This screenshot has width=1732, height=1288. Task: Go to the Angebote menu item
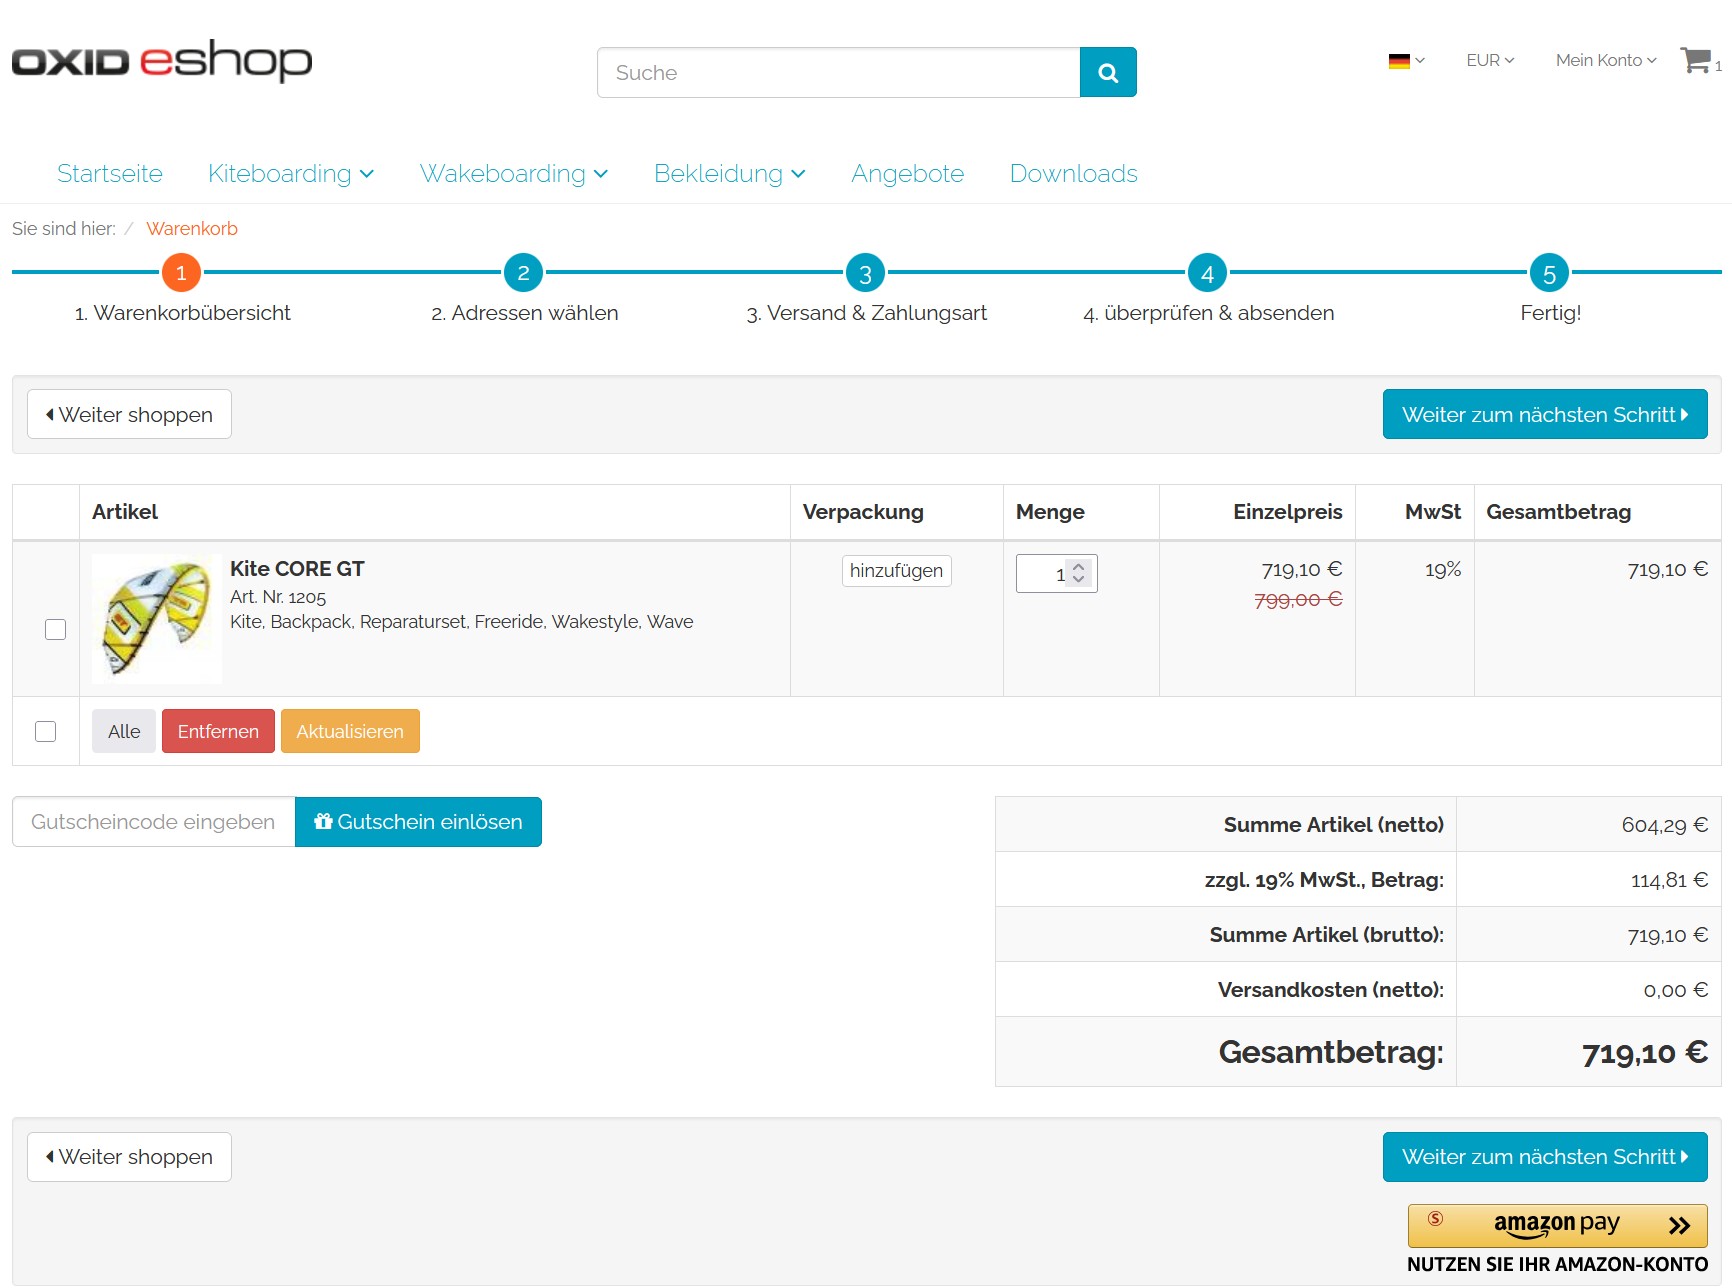tap(907, 174)
